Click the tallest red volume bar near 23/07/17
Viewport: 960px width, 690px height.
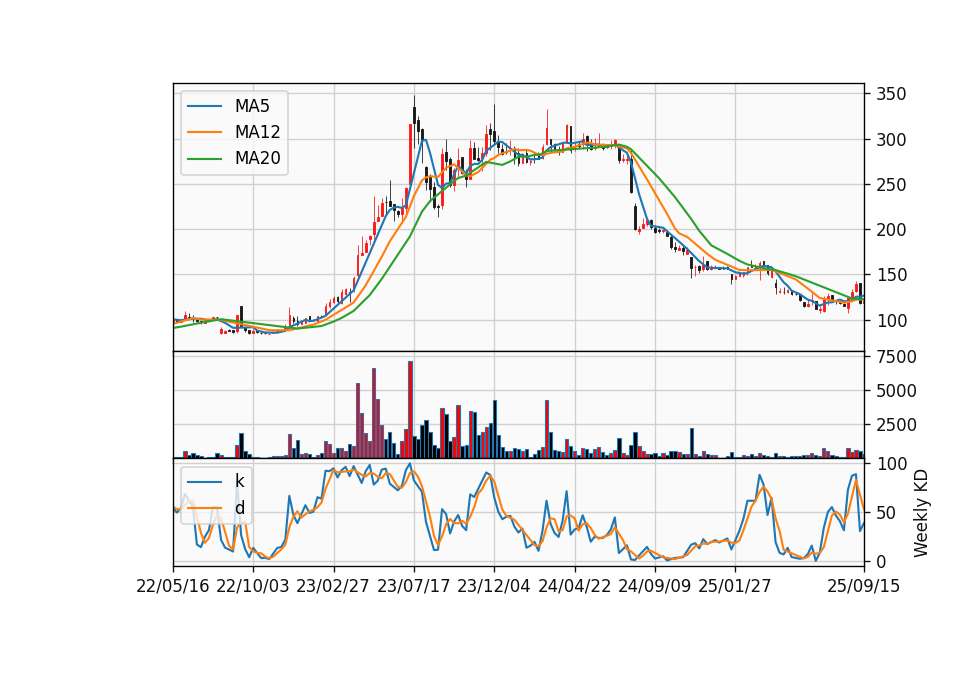pos(410,410)
